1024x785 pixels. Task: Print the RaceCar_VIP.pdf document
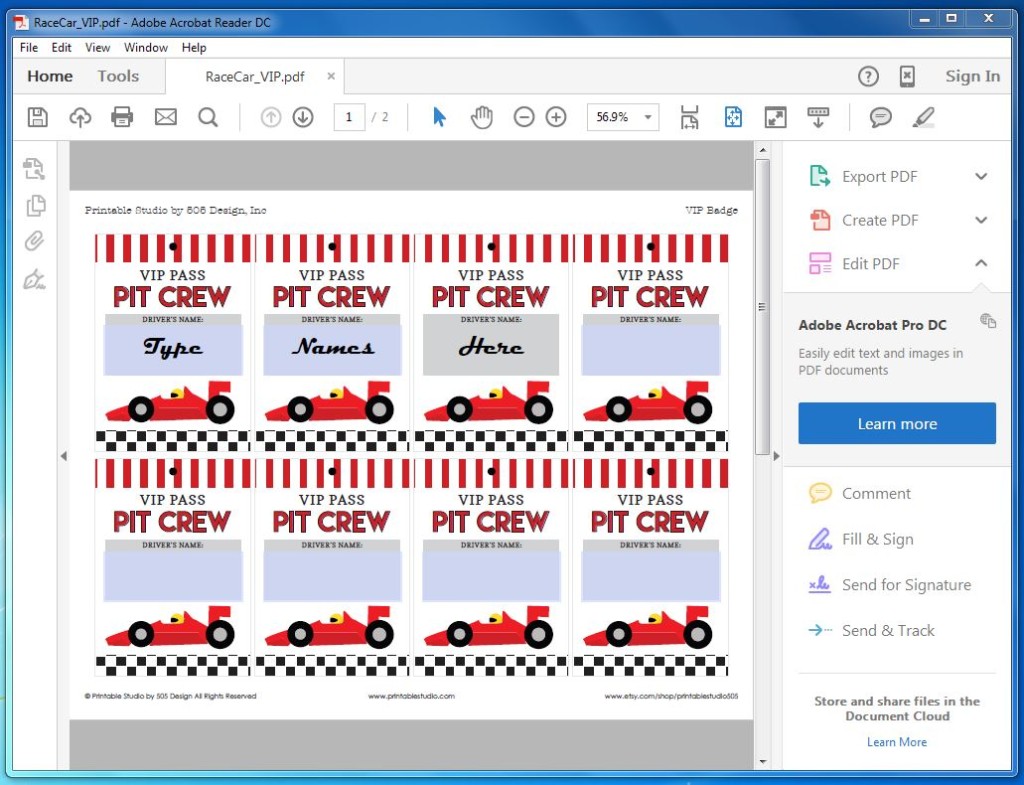(121, 117)
